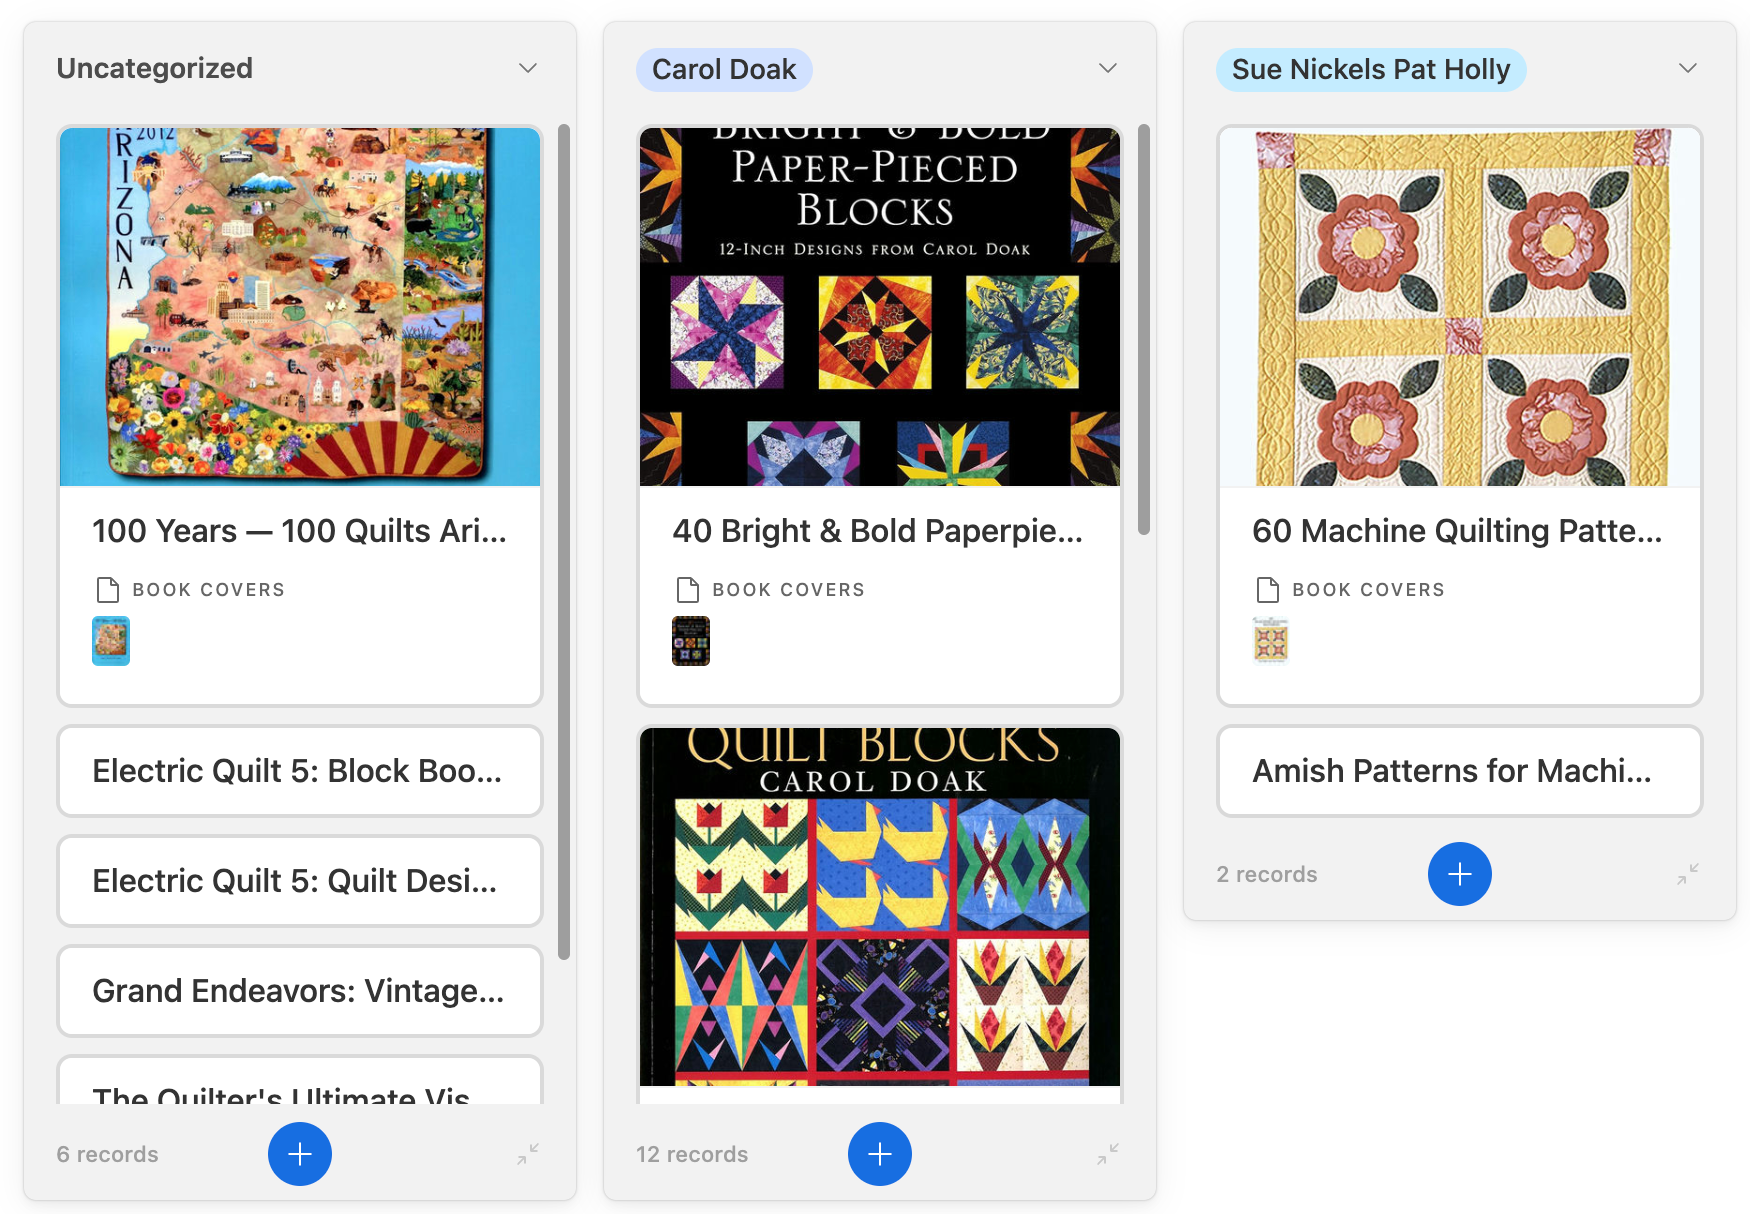This screenshot has width=1750, height=1214.
Task: Open the Carol Doak Quilt Blocks cover image
Action: (x=879, y=906)
